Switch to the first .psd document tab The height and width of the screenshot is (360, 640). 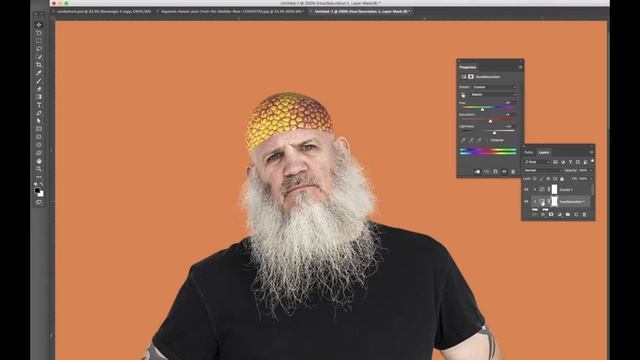tap(104, 11)
